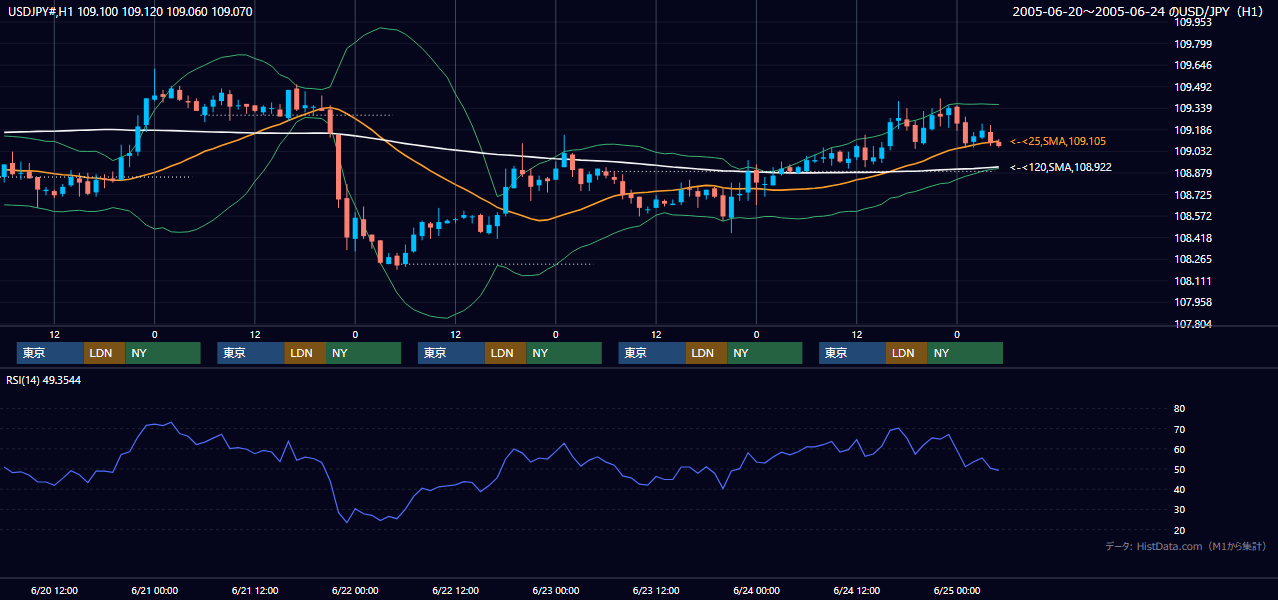Viewport: 1278px width, 600px height.
Task: Select the 6/22 00:00 date label
Action: [355, 590]
